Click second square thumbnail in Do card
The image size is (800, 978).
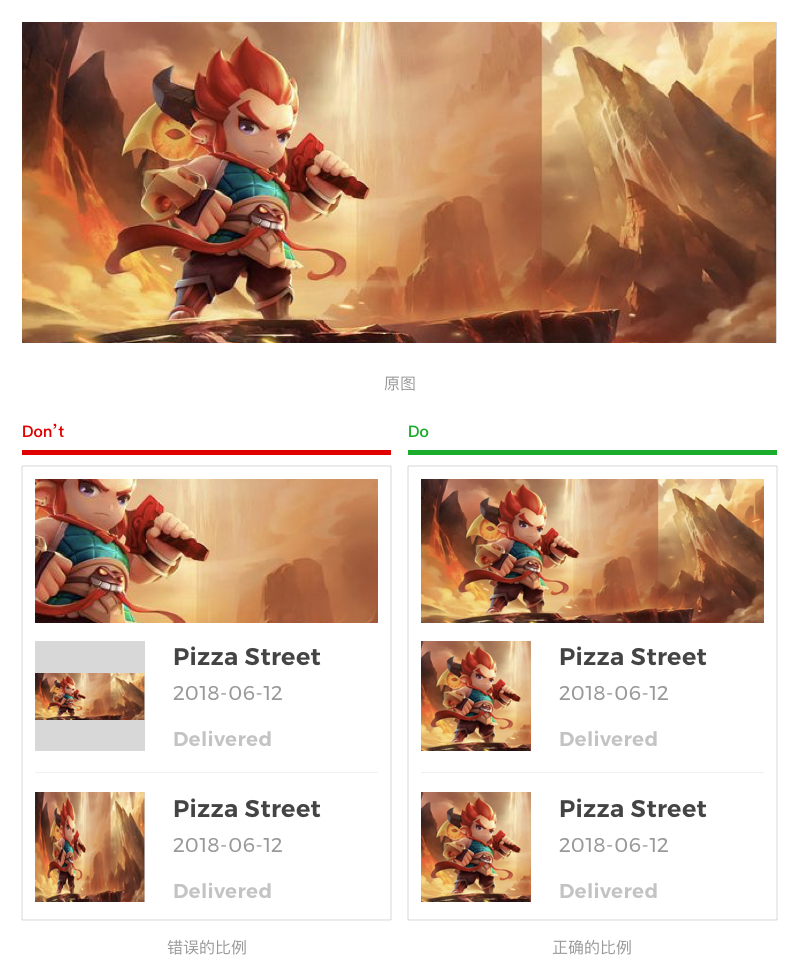click(476, 847)
